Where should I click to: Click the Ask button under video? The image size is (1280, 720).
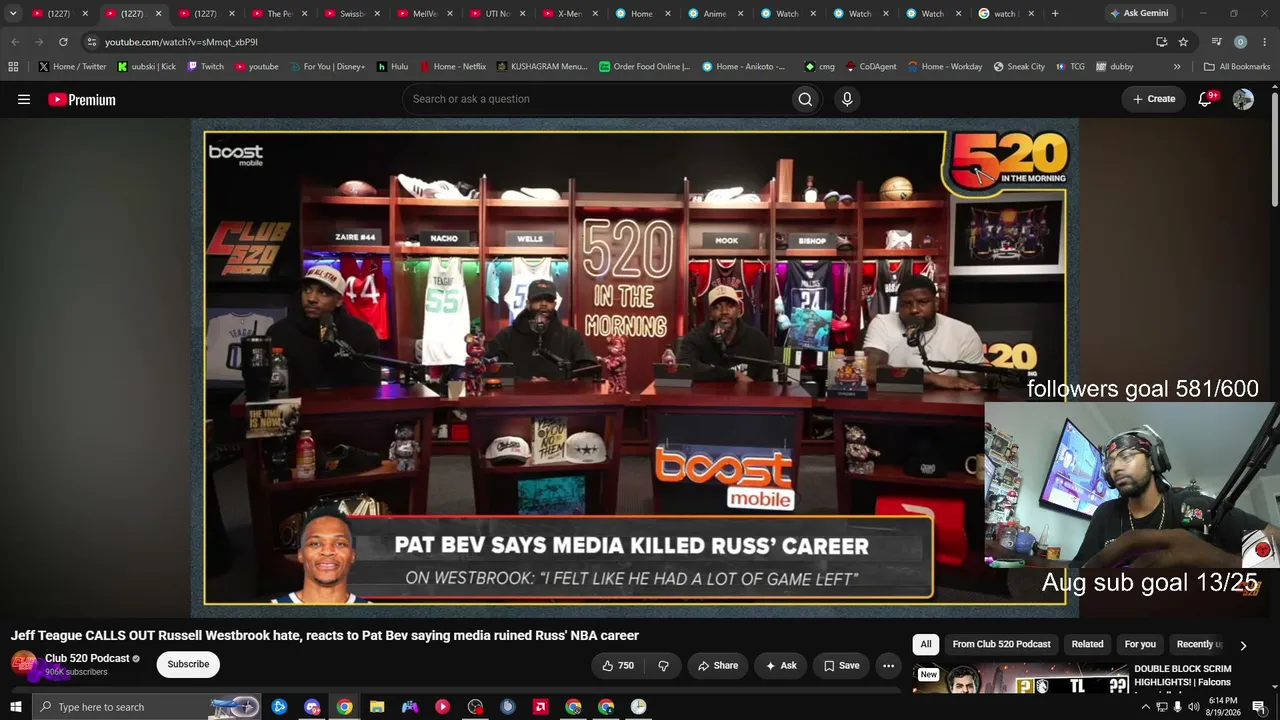pyautogui.click(x=781, y=665)
